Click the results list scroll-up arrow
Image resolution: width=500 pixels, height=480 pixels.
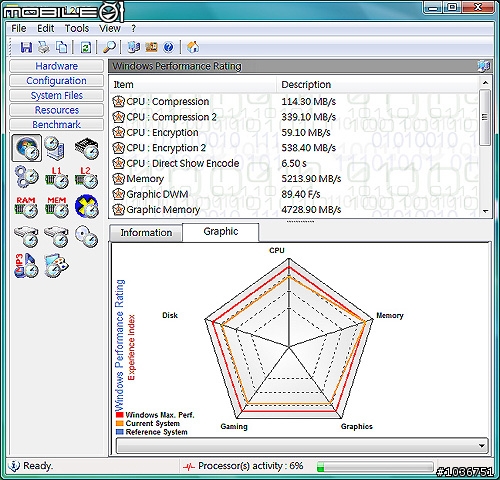coord(485,83)
